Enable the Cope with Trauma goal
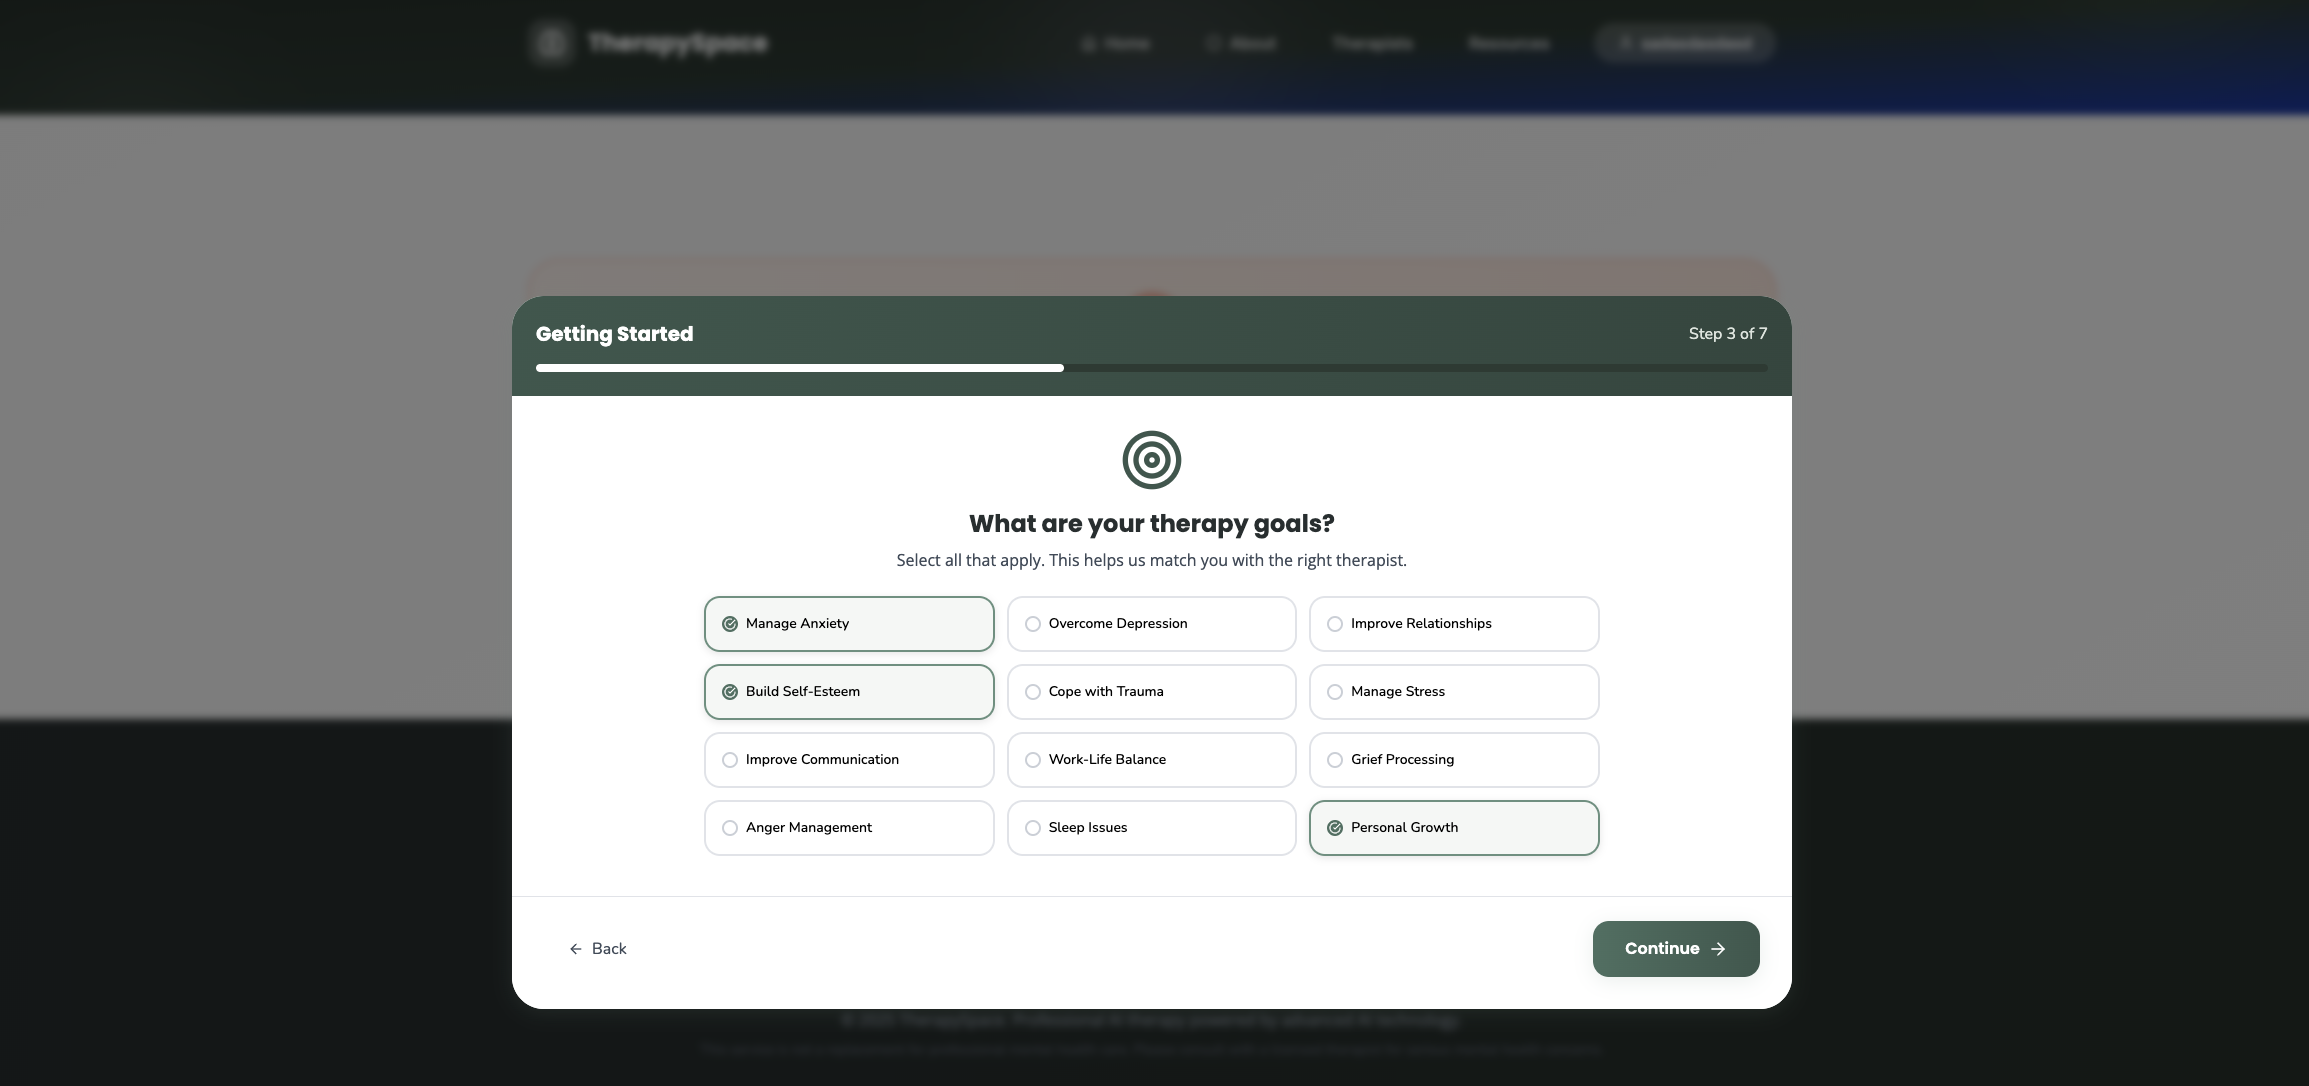The image size is (2309, 1086). (x=1151, y=692)
